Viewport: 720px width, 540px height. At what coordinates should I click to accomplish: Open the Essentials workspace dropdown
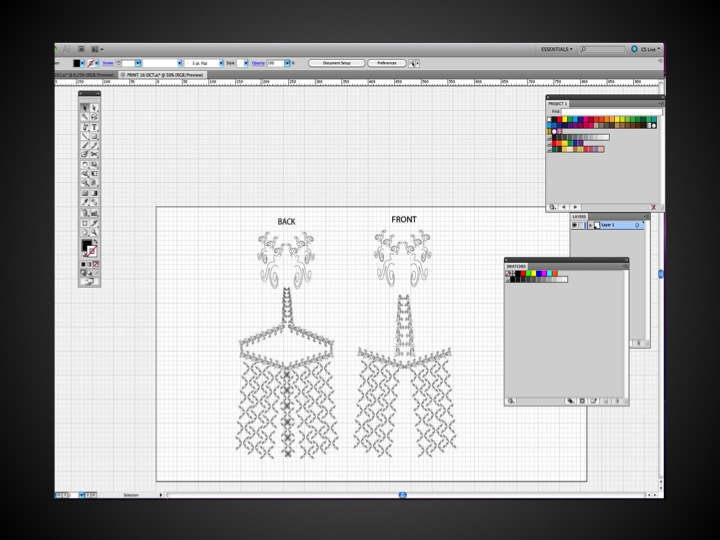[x=557, y=49]
